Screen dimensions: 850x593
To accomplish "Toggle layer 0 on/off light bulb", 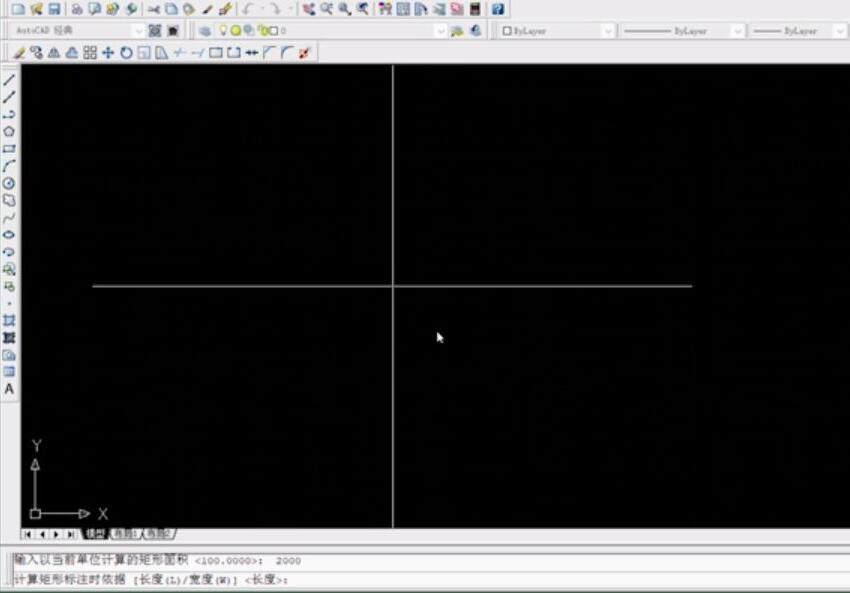I will coord(223,30).
